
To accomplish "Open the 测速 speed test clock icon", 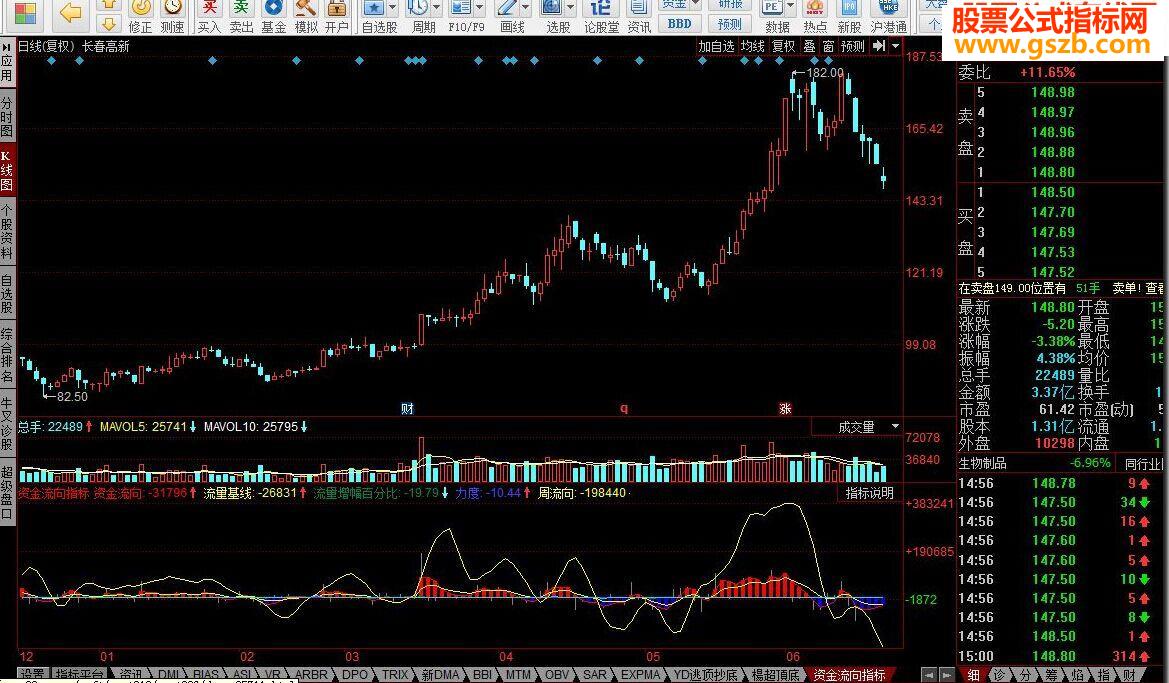I will pos(172,7).
